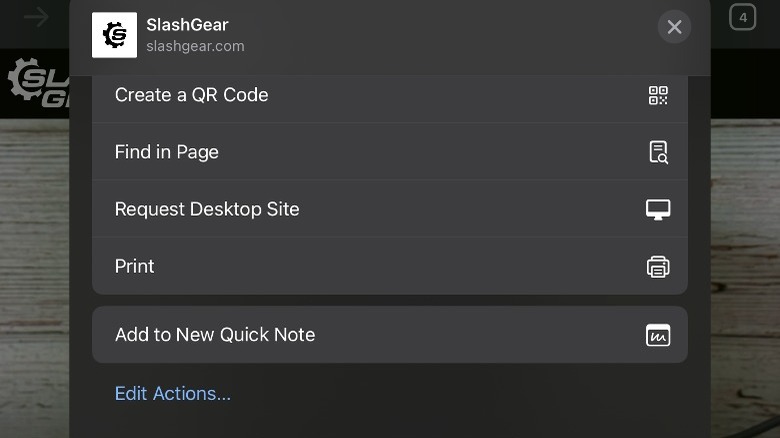Tap the slashgear.com URL text

[195, 46]
